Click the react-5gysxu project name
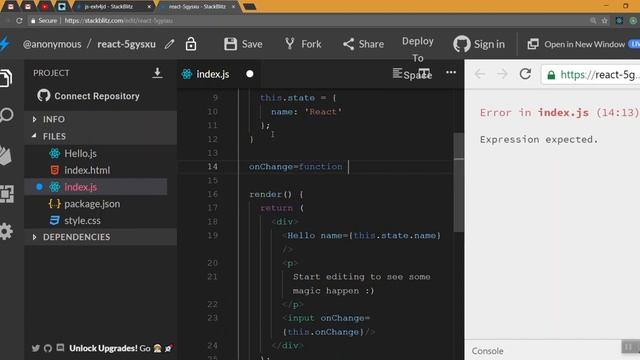 [127, 44]
